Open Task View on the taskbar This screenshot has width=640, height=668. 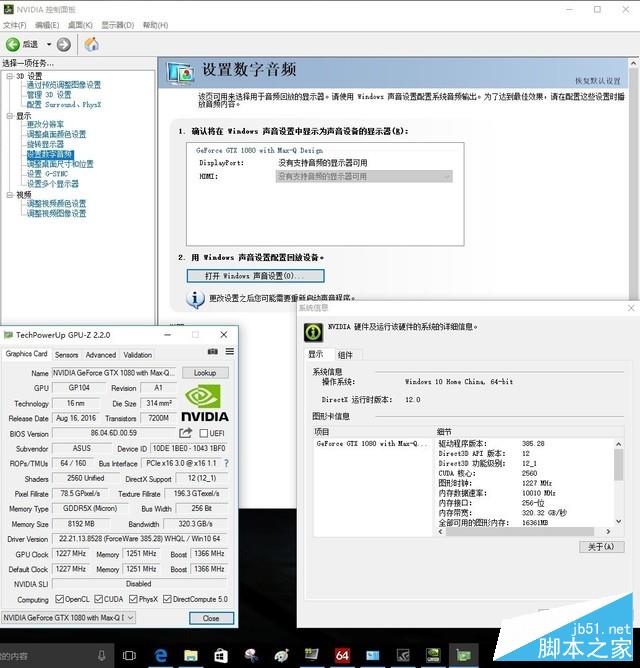pos(129,655)
